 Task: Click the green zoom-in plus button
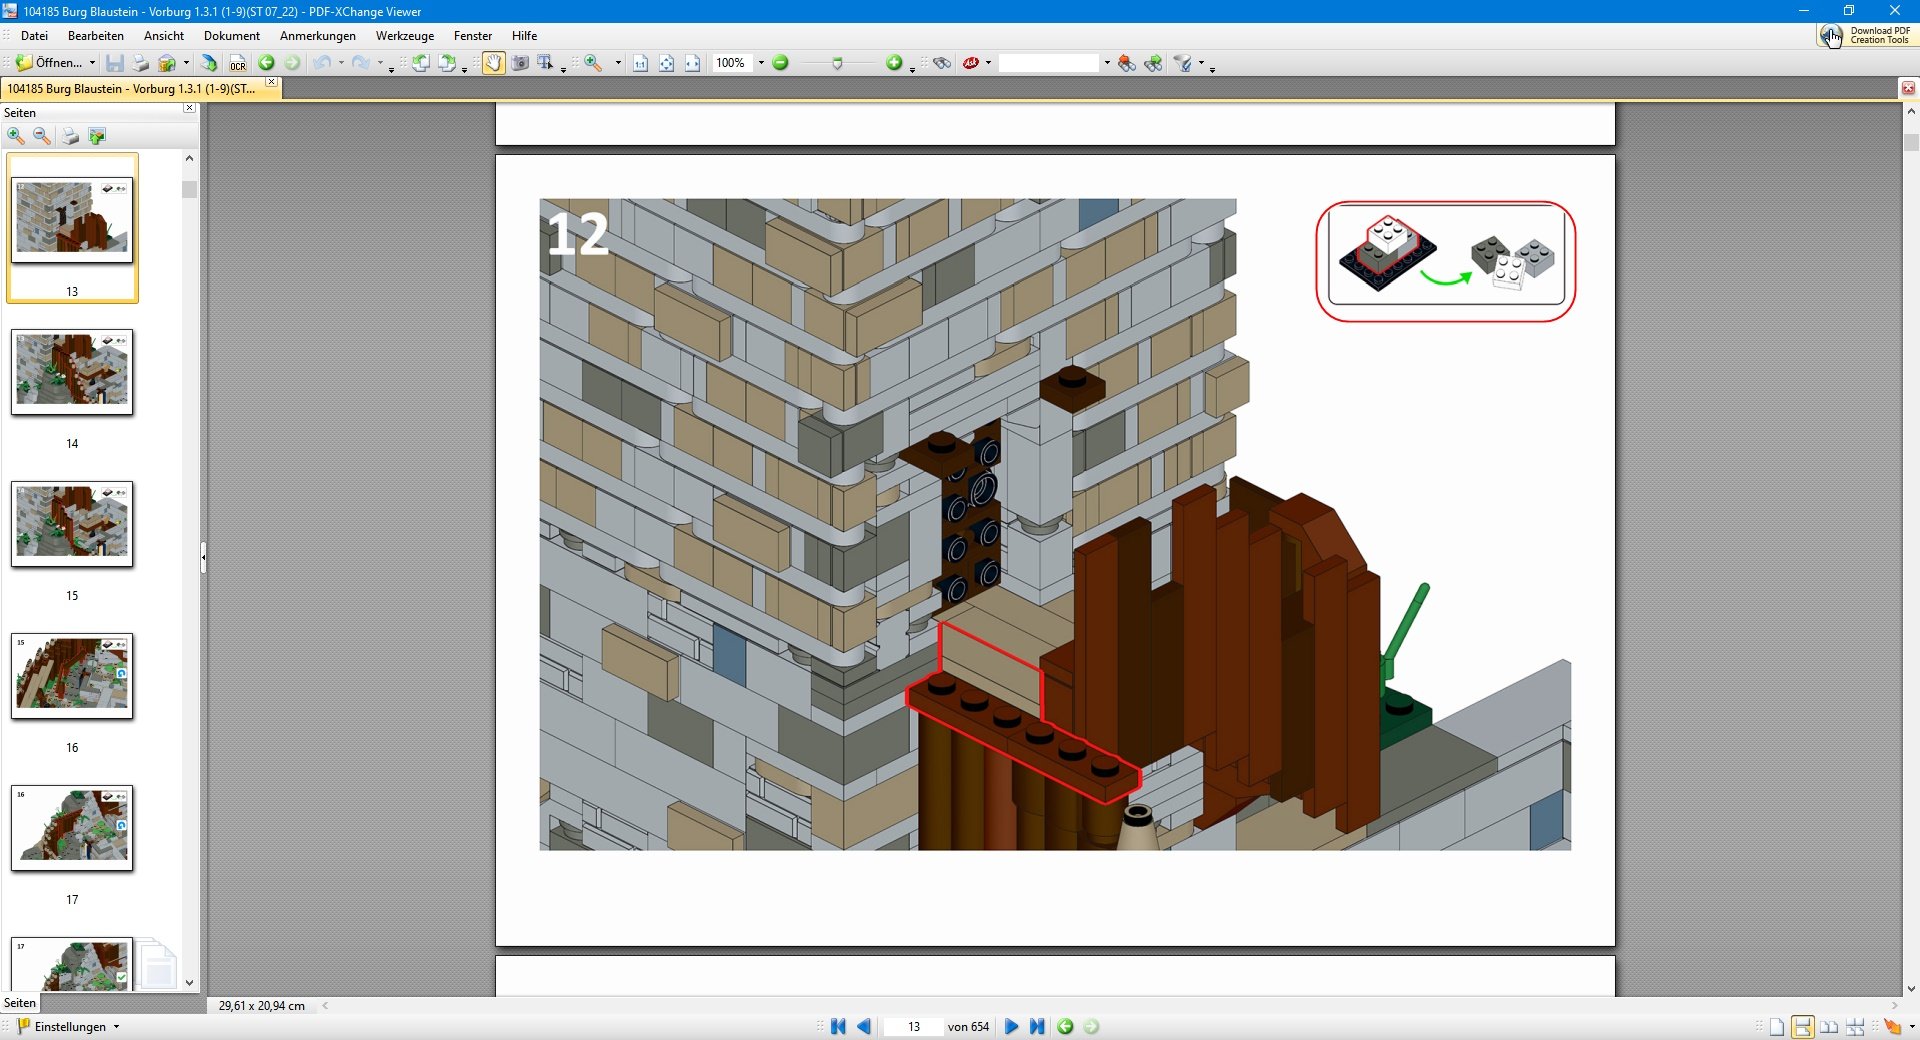point(894,63)
